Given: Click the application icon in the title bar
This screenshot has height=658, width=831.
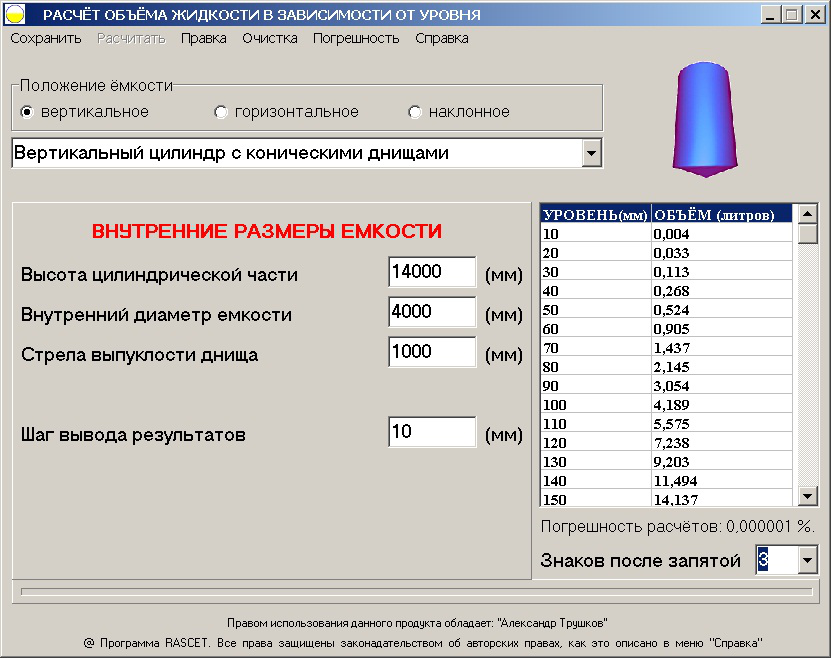Looking at the screenshot, I should click(x=14, y=12).
